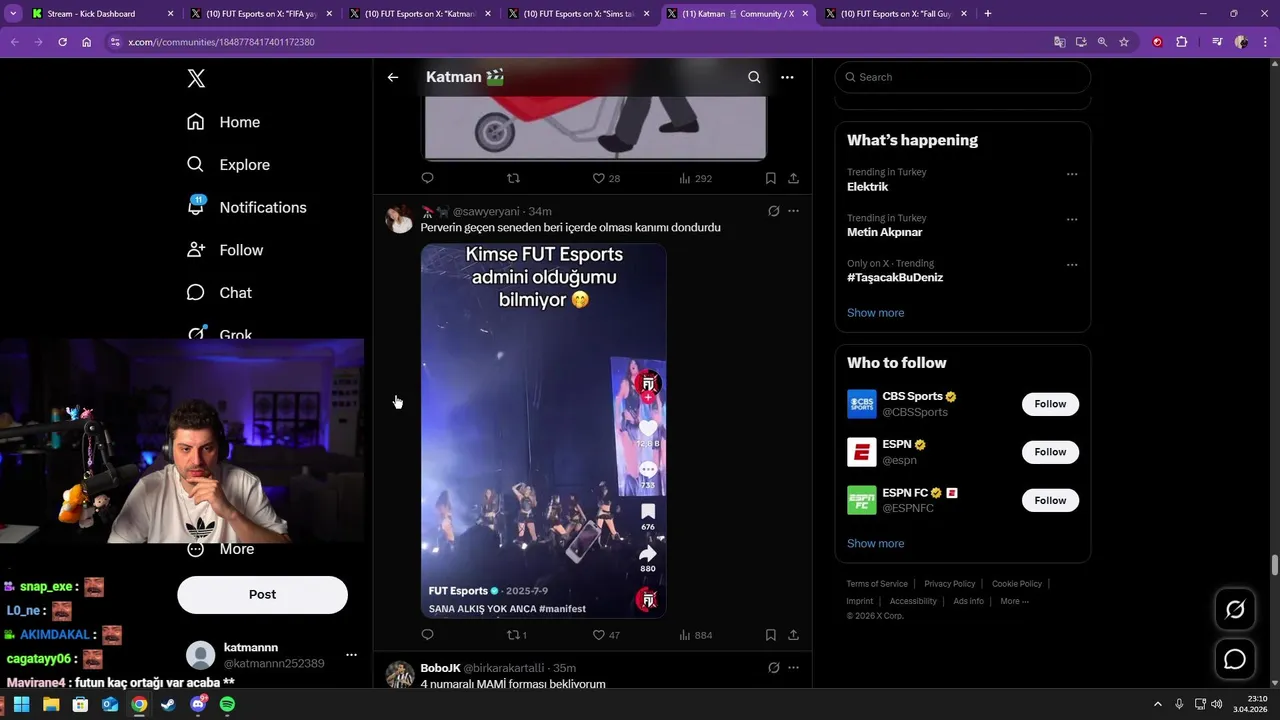This screenshot has height=720, width=1280.
Task: Reply to the wheelbarrow image post
Action: click(x=427, y=178)
